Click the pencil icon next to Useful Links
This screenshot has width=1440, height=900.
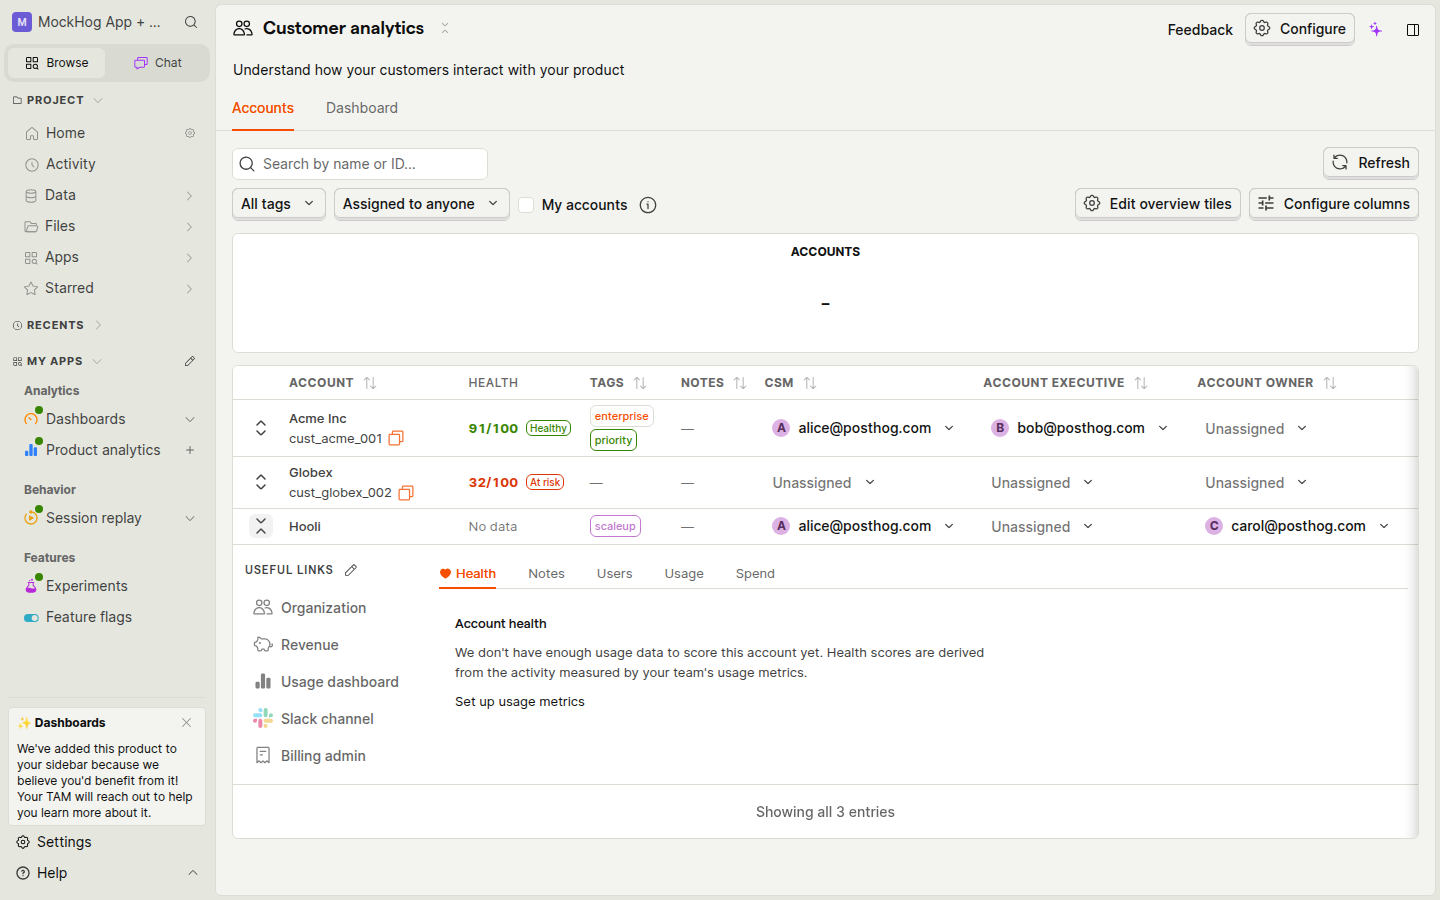pos(351,570)
